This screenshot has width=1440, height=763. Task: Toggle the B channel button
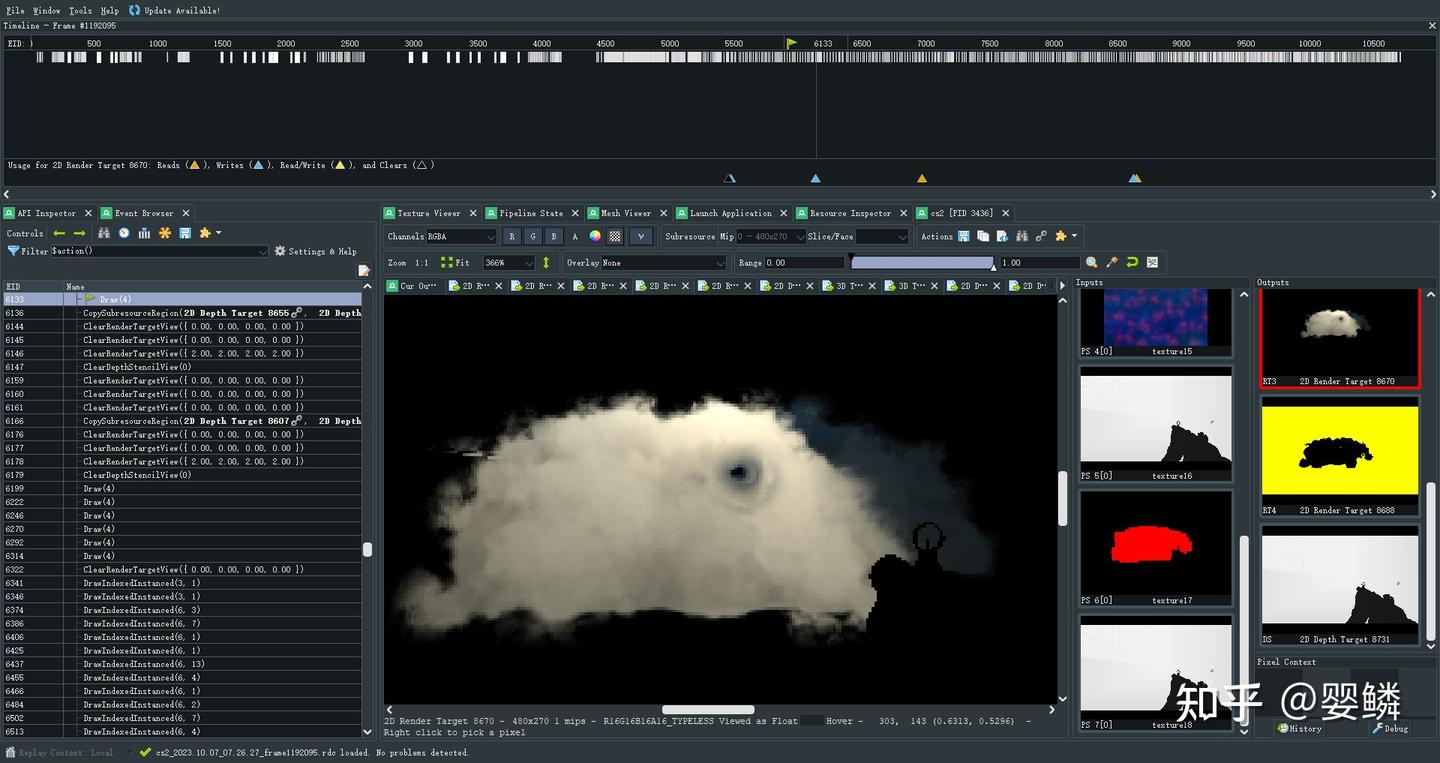[554, 237]
